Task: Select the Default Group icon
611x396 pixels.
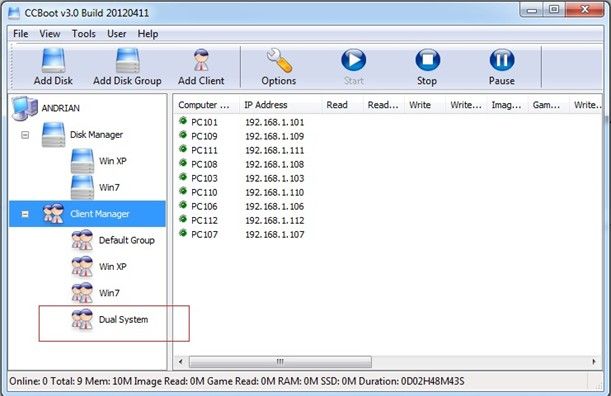Action: (82, 240)
